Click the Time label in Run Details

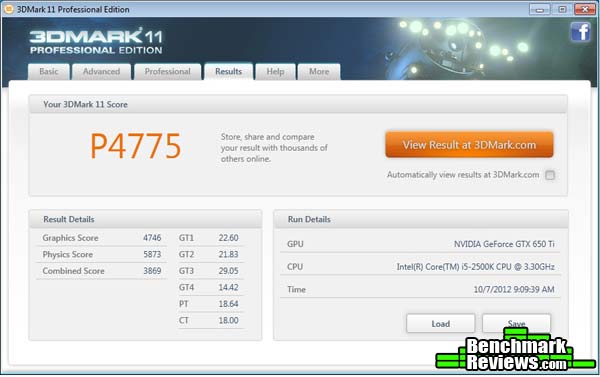click(x=296, y=289)
